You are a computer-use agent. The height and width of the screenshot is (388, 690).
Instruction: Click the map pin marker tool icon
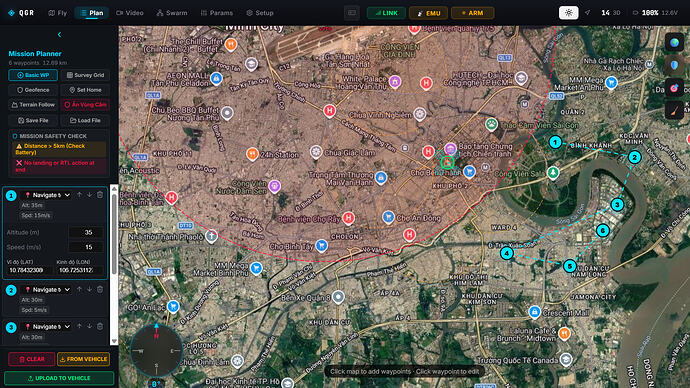pos(674,65)
